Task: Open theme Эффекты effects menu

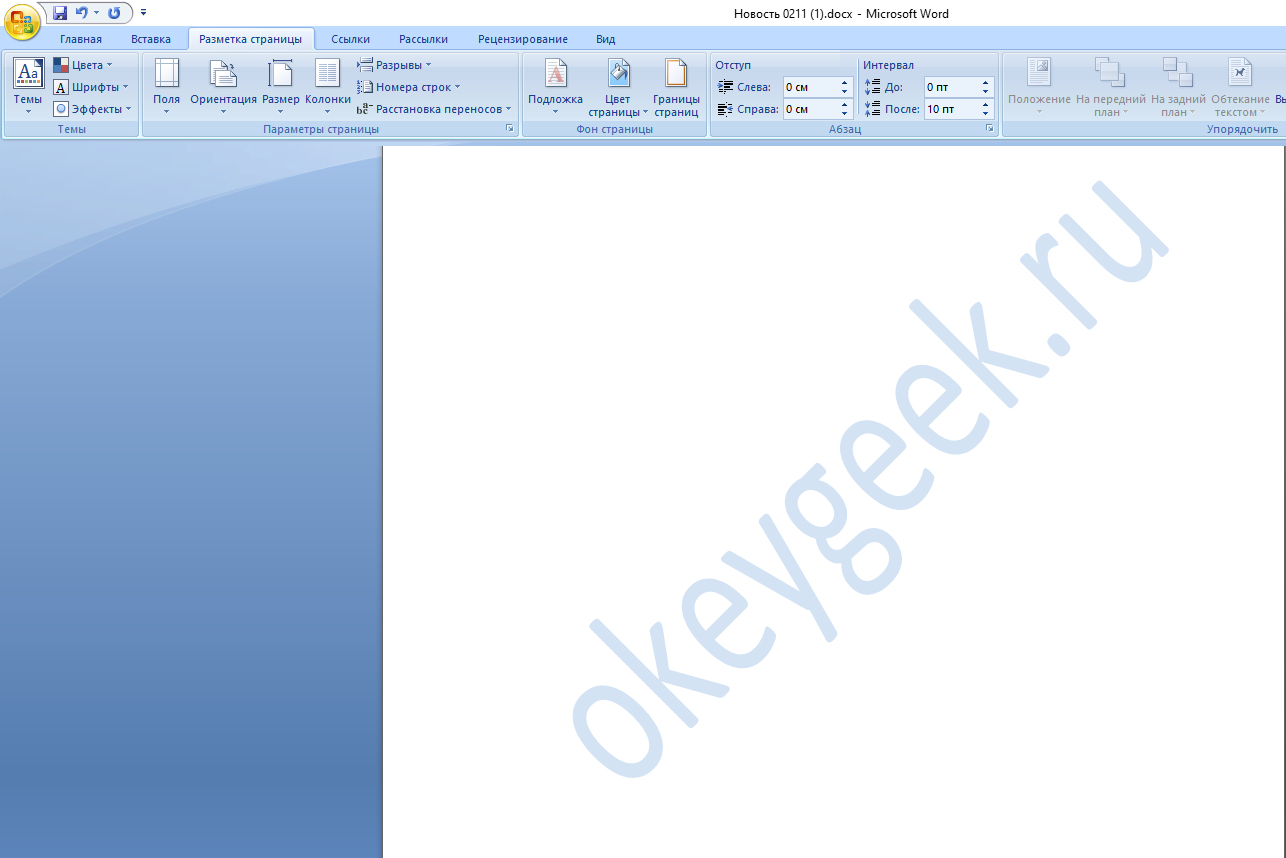Action: [92, 109]
